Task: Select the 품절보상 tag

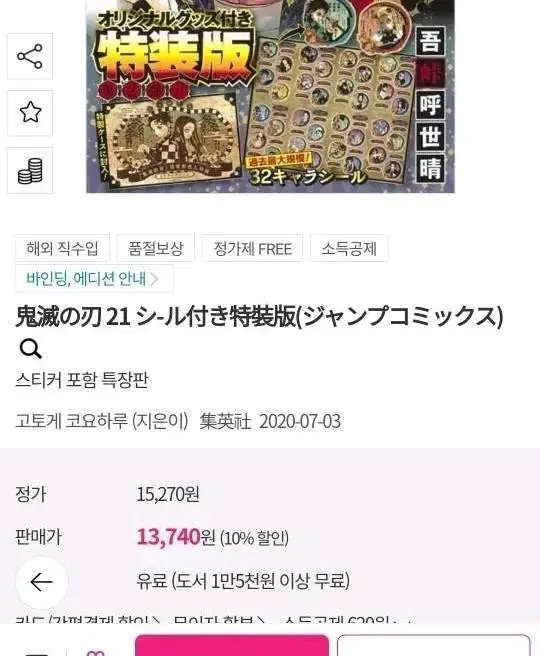Action: (x=156, y=249)
